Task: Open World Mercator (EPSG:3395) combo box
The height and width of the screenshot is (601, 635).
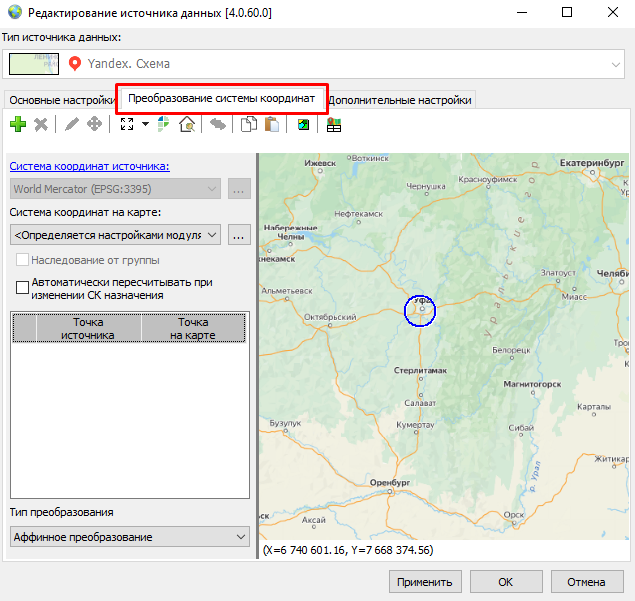Action: pos(115,189)
